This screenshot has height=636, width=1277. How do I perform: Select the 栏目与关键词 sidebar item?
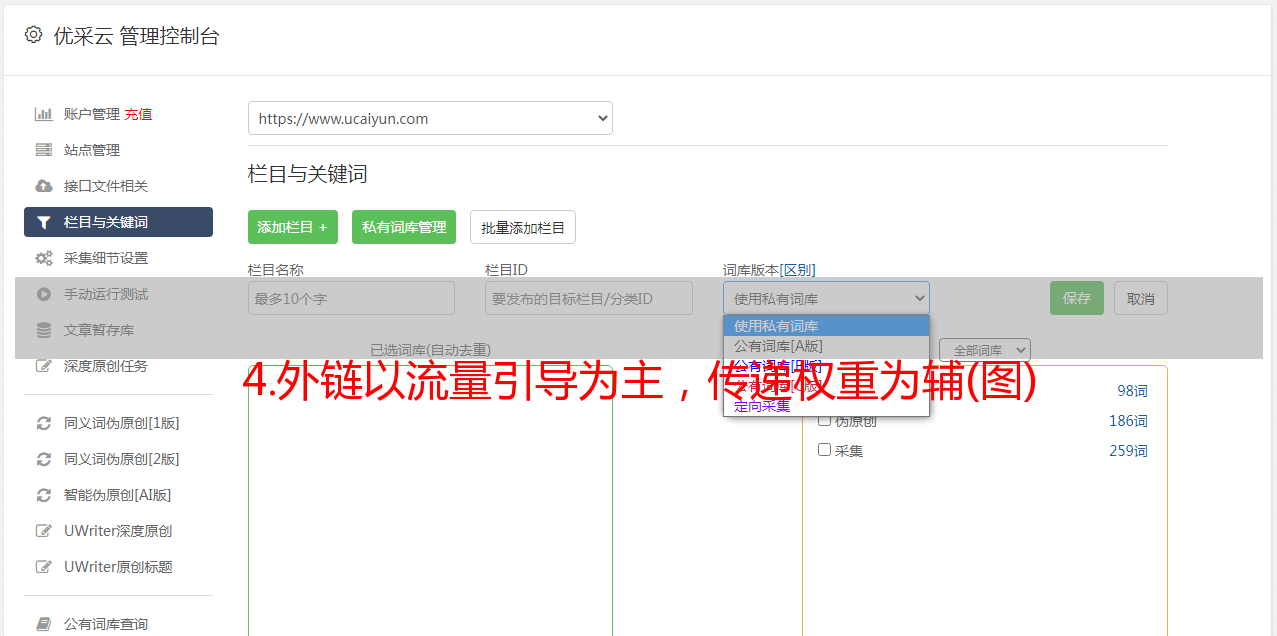[118, 222]
